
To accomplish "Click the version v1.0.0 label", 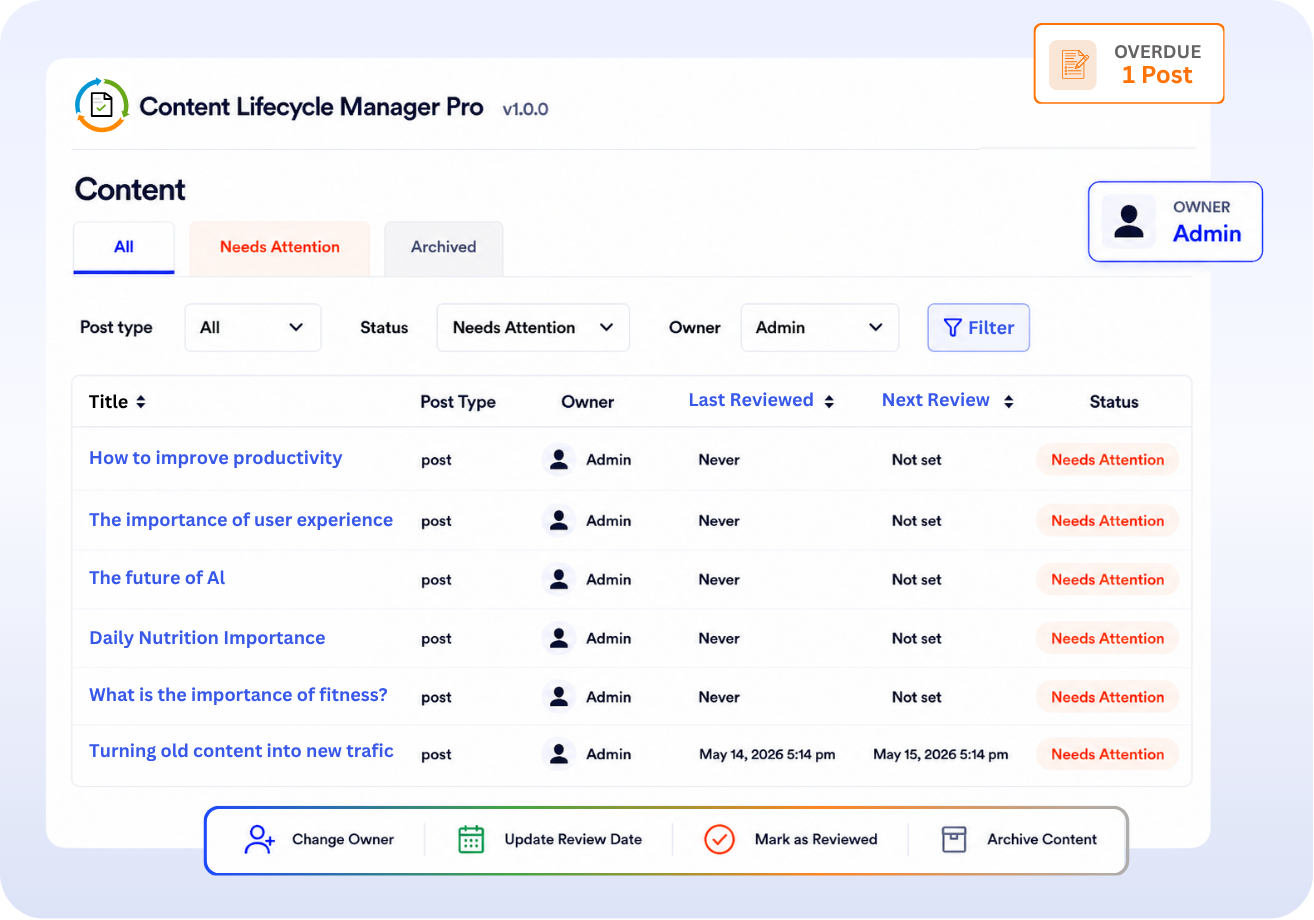I will [x=525, y=109].
